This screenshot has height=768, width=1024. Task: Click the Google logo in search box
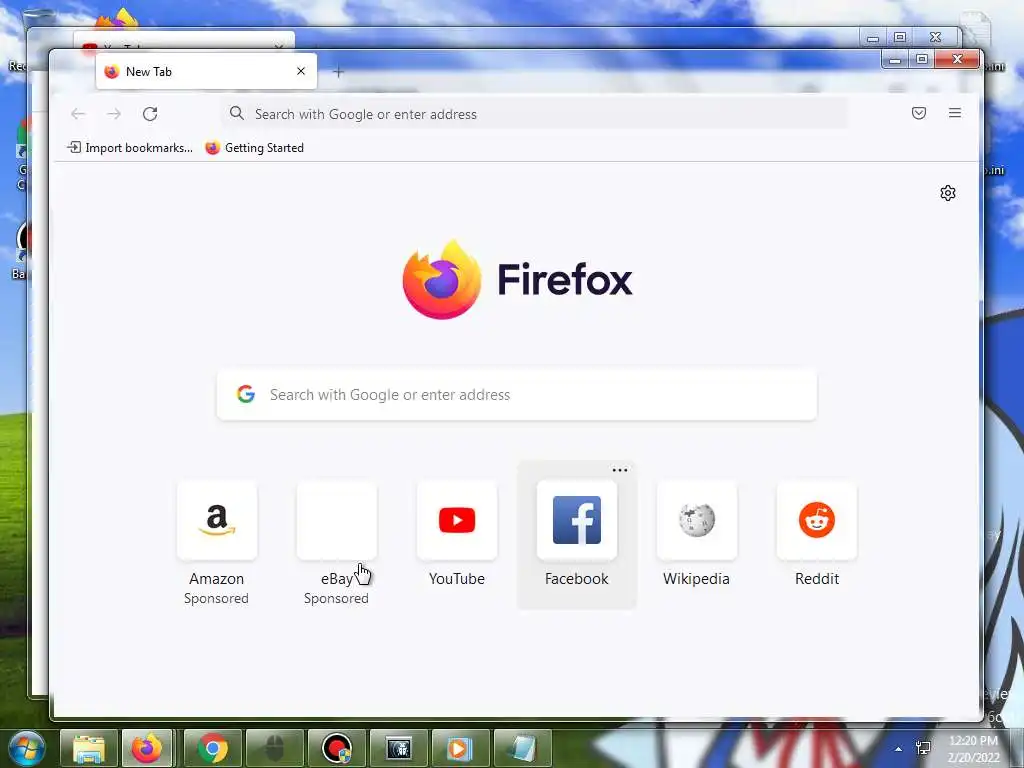pyautogui.click(x=246, y=394)
